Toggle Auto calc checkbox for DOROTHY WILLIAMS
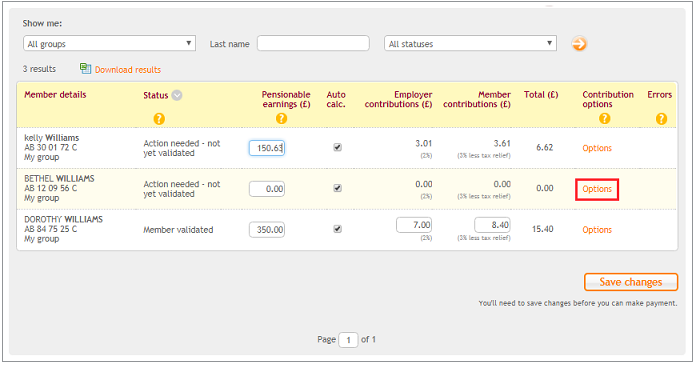The image size is (697, 366). click(x=337, y=229)
